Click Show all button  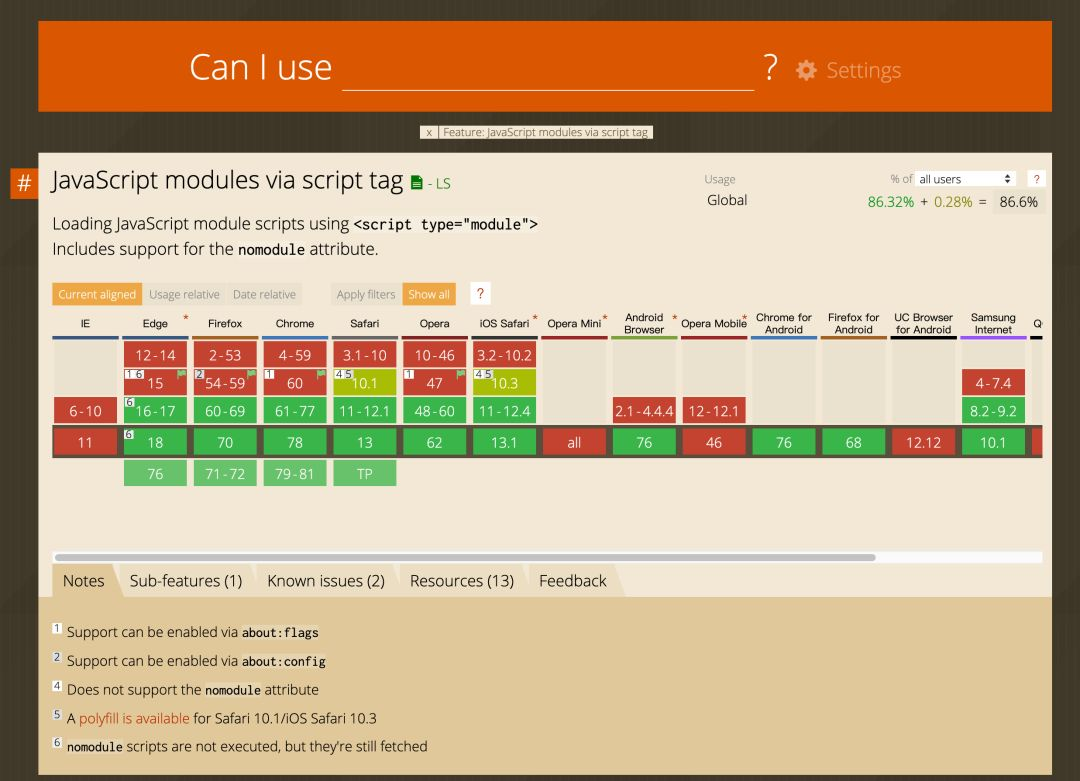(429, 294)
